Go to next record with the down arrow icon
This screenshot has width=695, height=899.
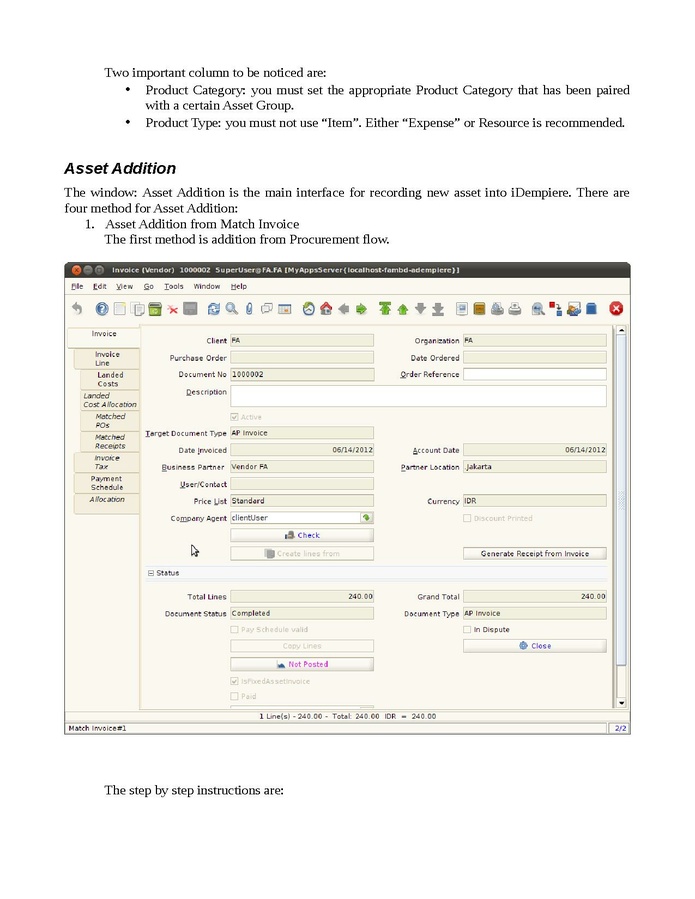pos(421,309)
